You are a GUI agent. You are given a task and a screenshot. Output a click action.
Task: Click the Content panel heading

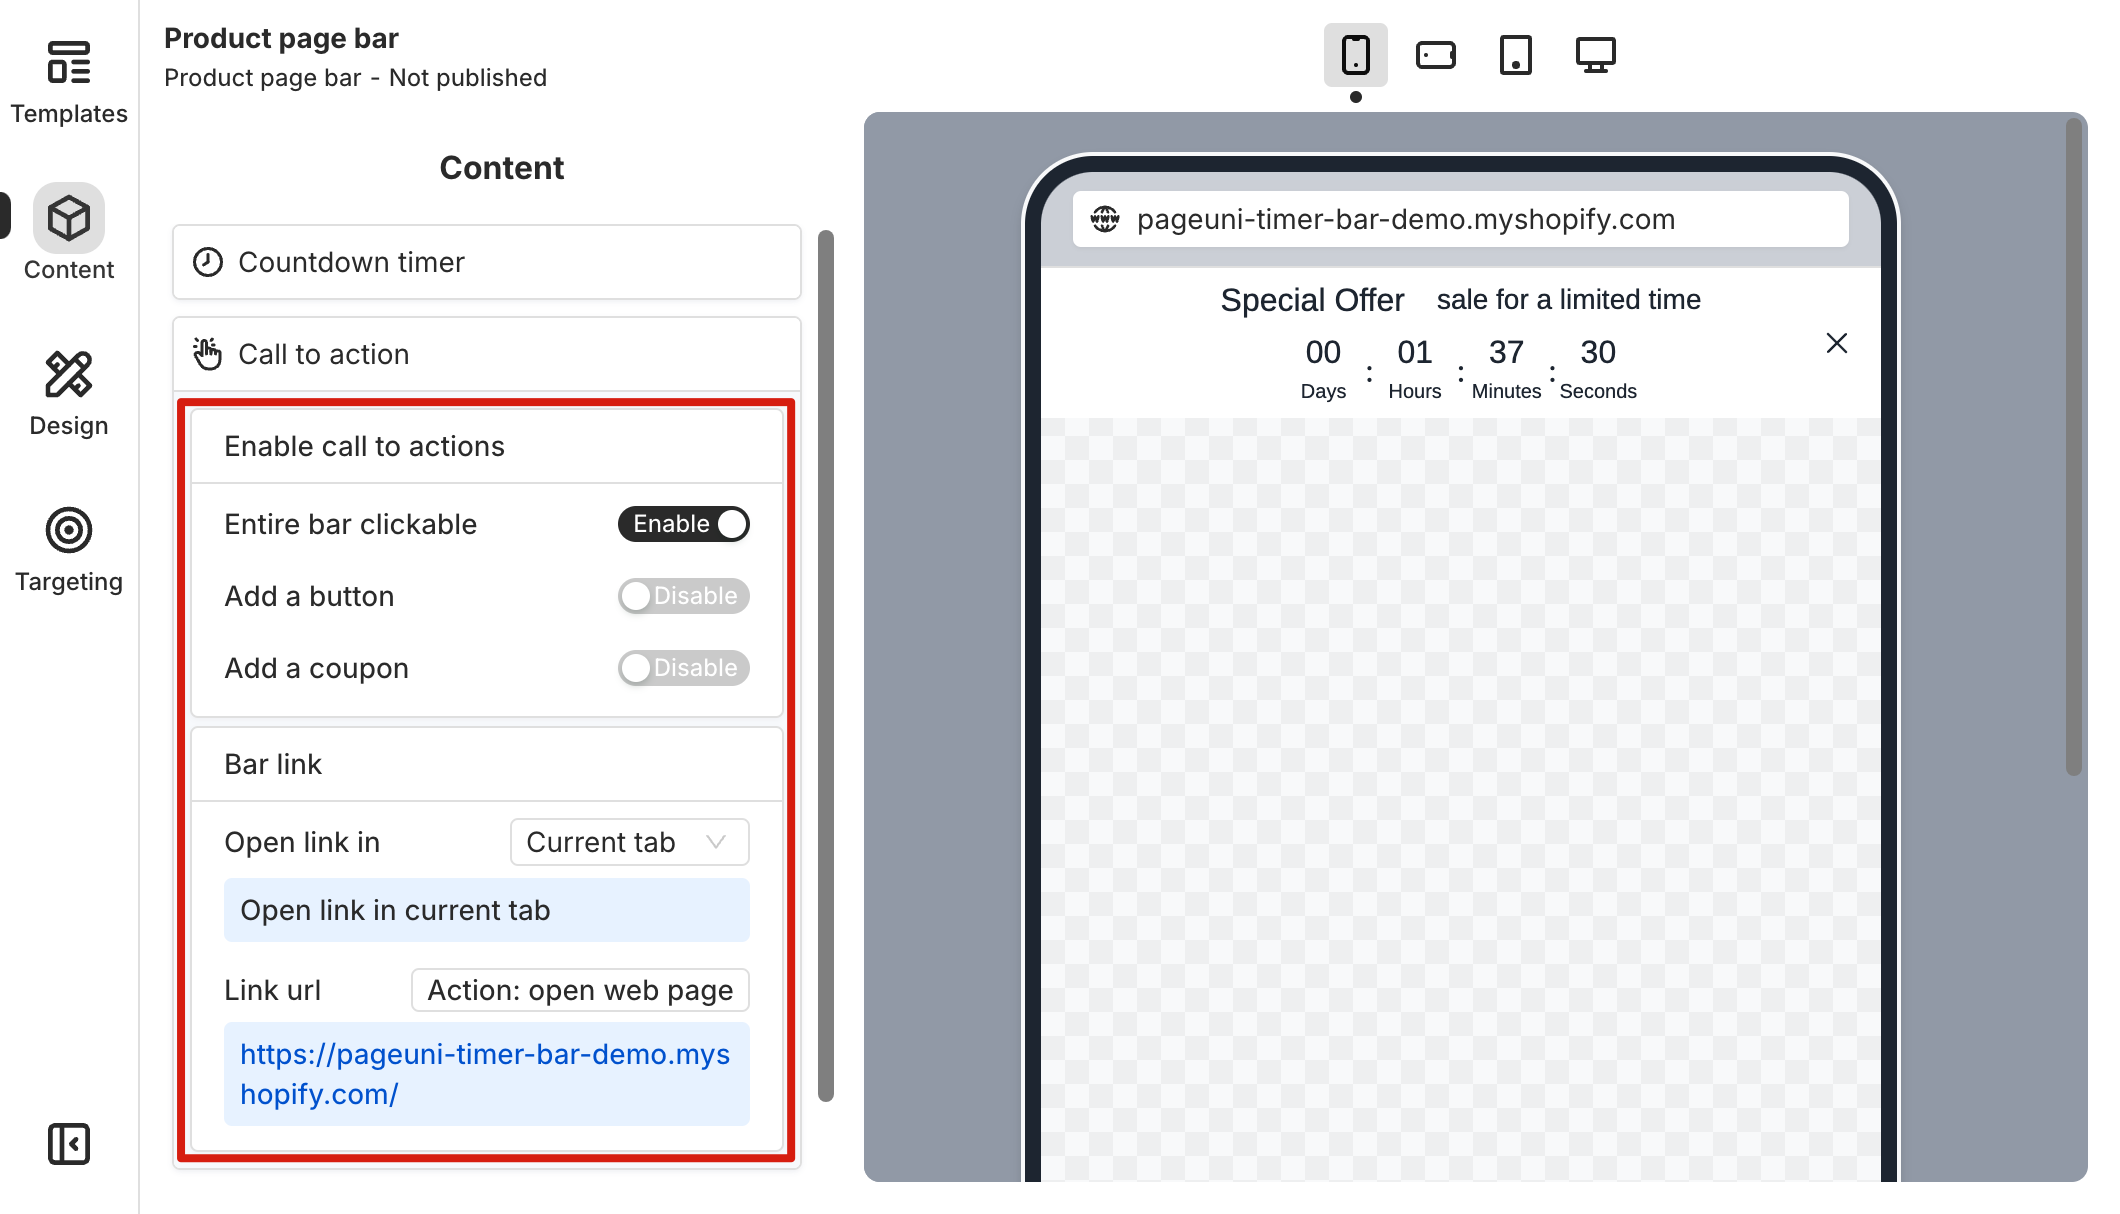point(502,168)
